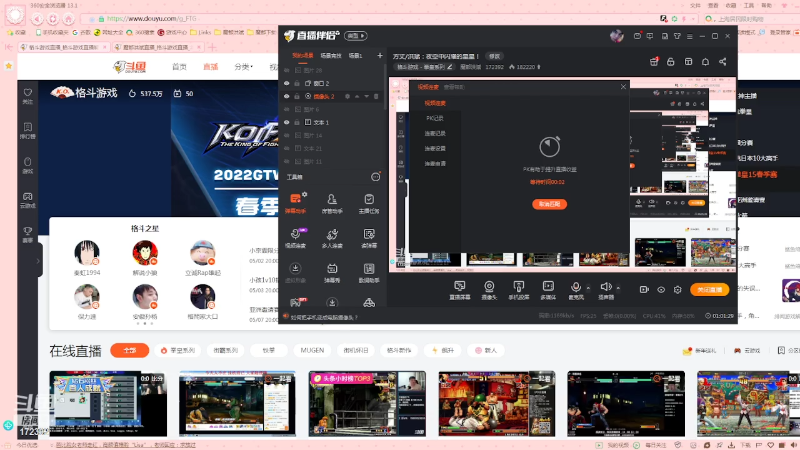Open settings gear beside 关闭直播 button

coord(678,289)
